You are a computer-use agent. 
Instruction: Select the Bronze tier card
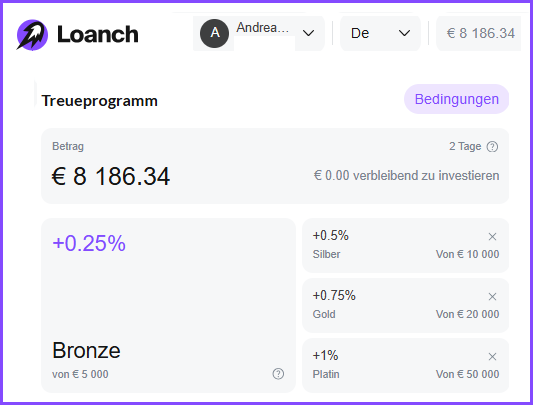(168, 305)
